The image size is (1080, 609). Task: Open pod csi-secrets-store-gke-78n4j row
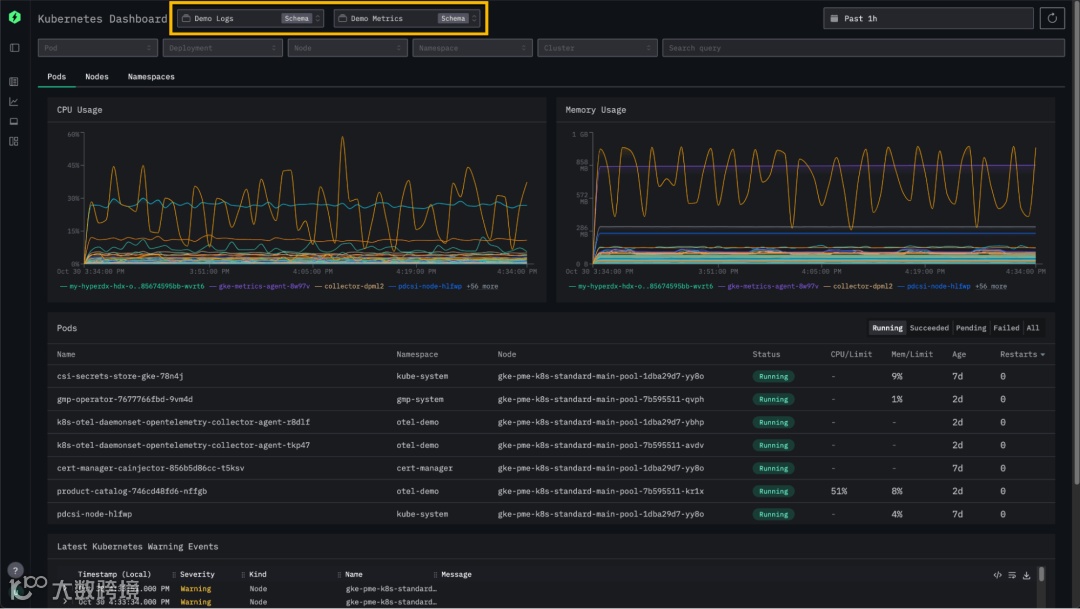[120, 377]
